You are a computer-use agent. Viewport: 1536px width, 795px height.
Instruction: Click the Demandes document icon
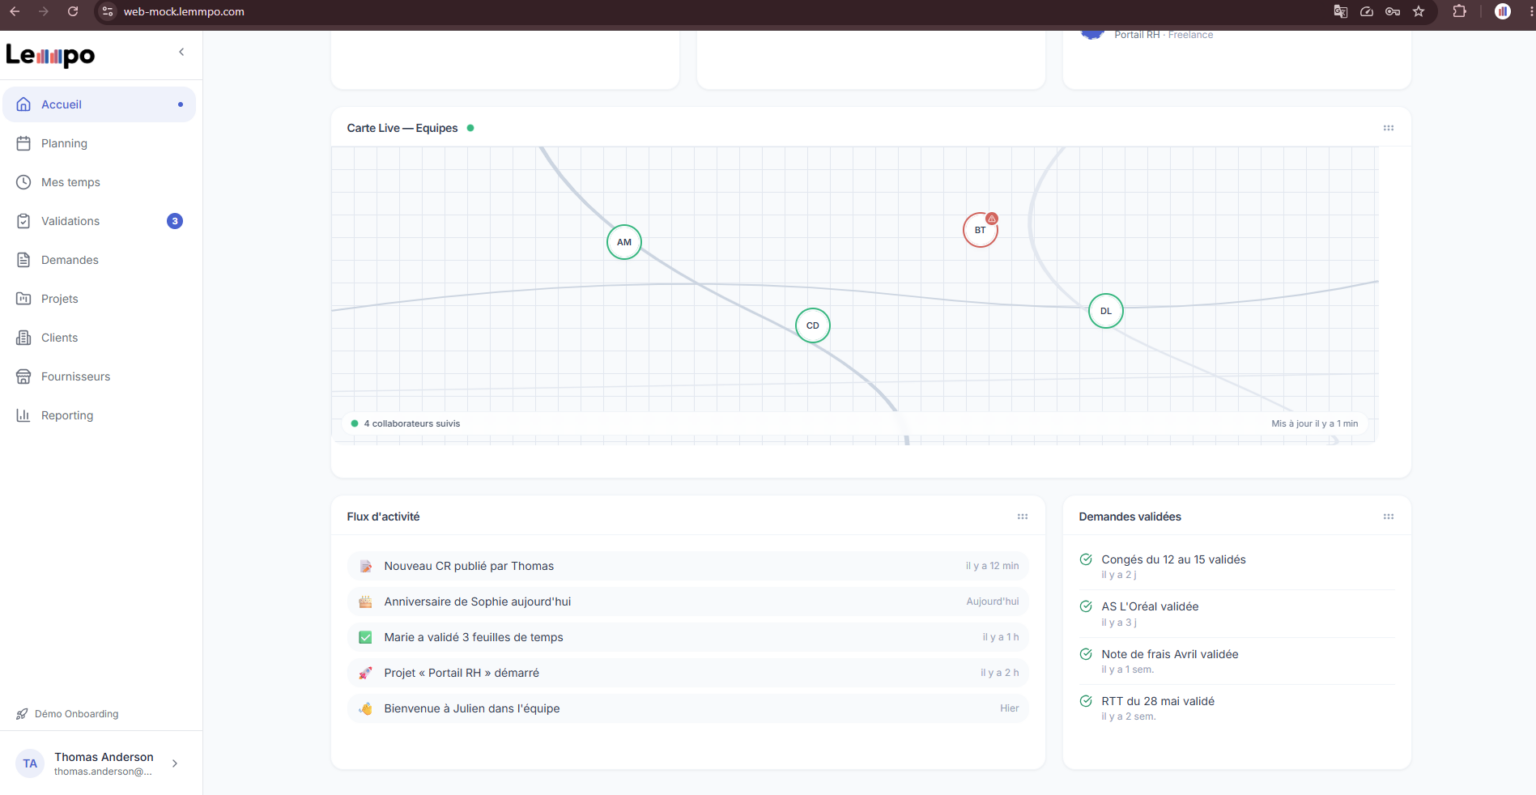coord(24,260)
